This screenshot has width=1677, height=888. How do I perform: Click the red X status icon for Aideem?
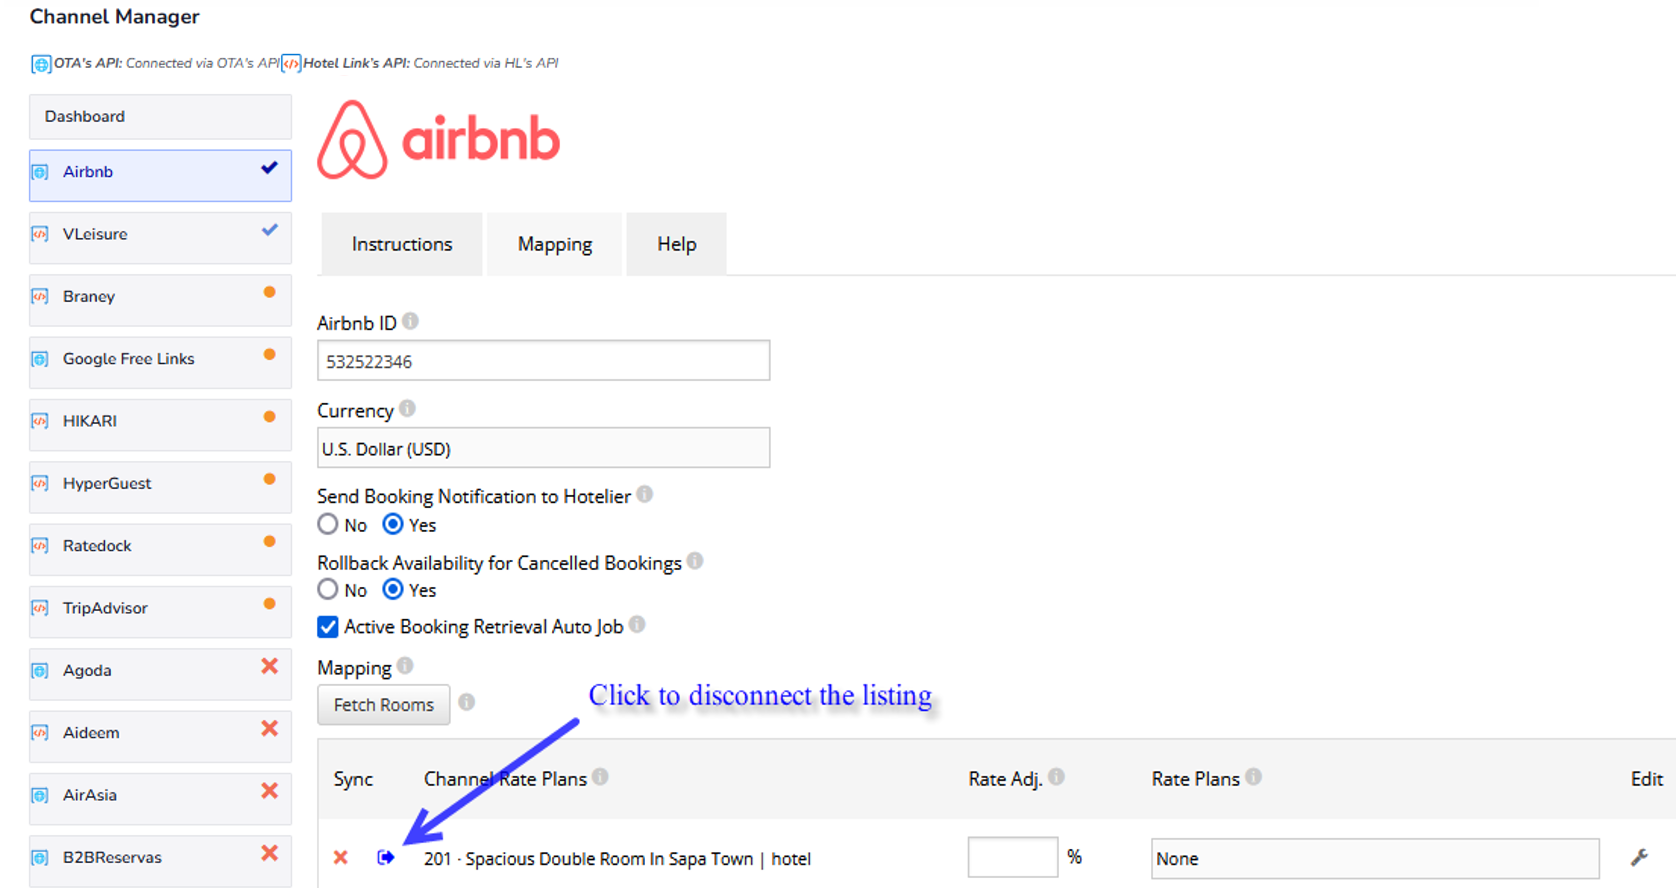(x=269, y=728)
